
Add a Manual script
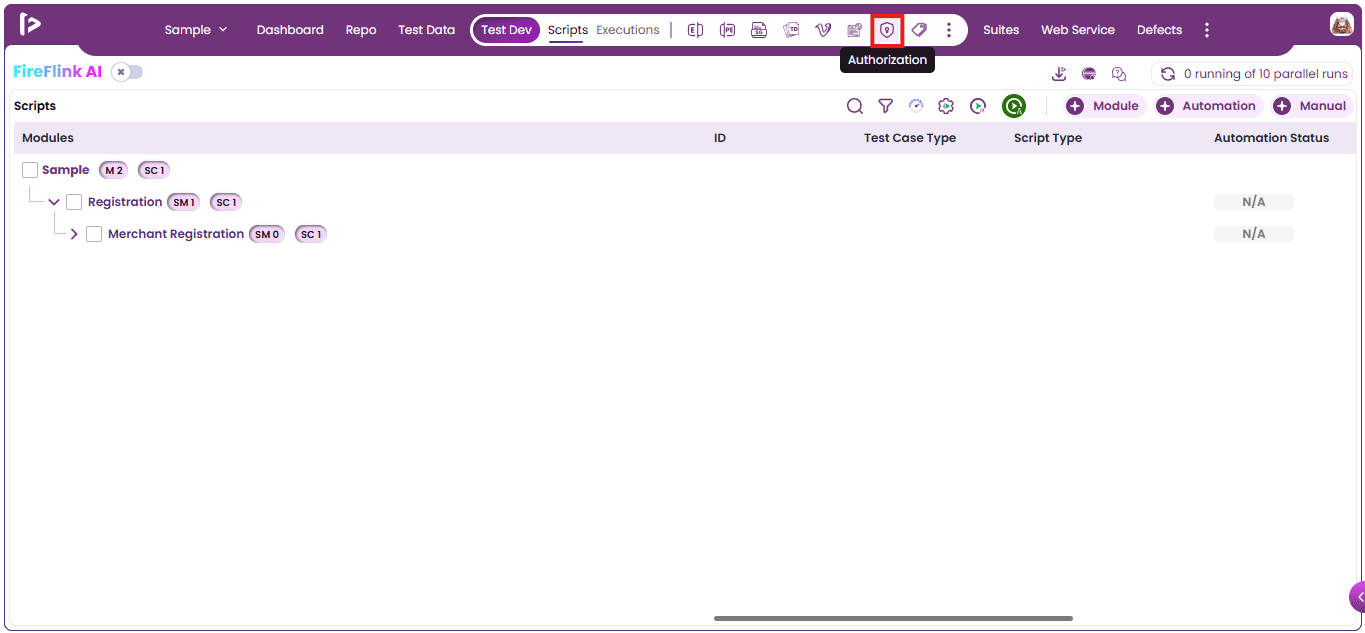(x=1311, y=106)
